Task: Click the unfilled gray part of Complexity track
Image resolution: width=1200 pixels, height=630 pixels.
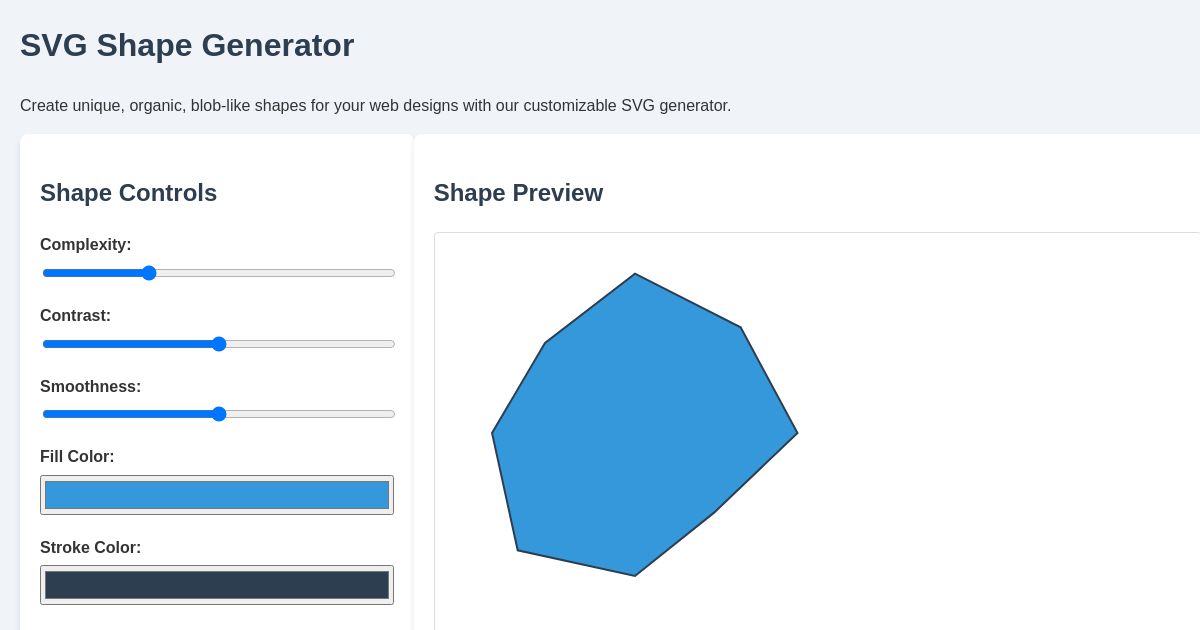Action: 275,273
